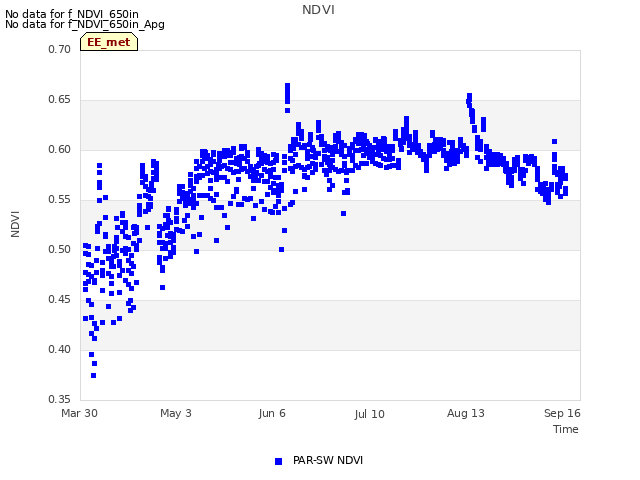Viewport: 640px width, 480px height.
Task: Click the NDVI chart title
Action: [x=318, y=10]
